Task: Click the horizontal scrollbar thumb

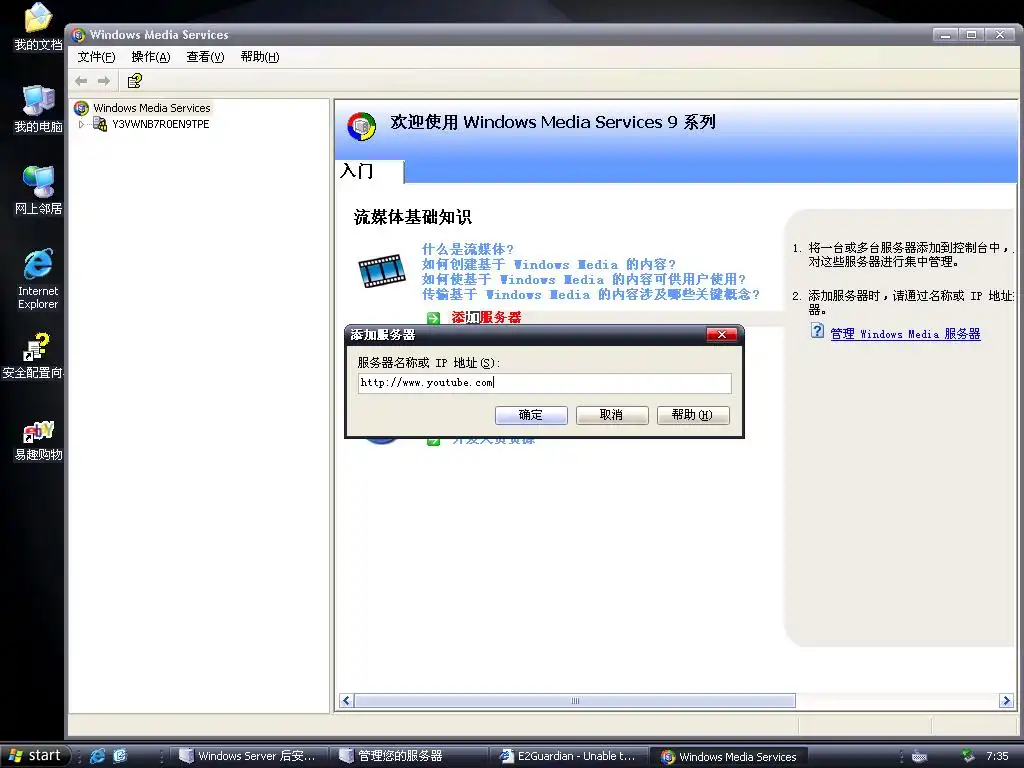Action: 575,701
